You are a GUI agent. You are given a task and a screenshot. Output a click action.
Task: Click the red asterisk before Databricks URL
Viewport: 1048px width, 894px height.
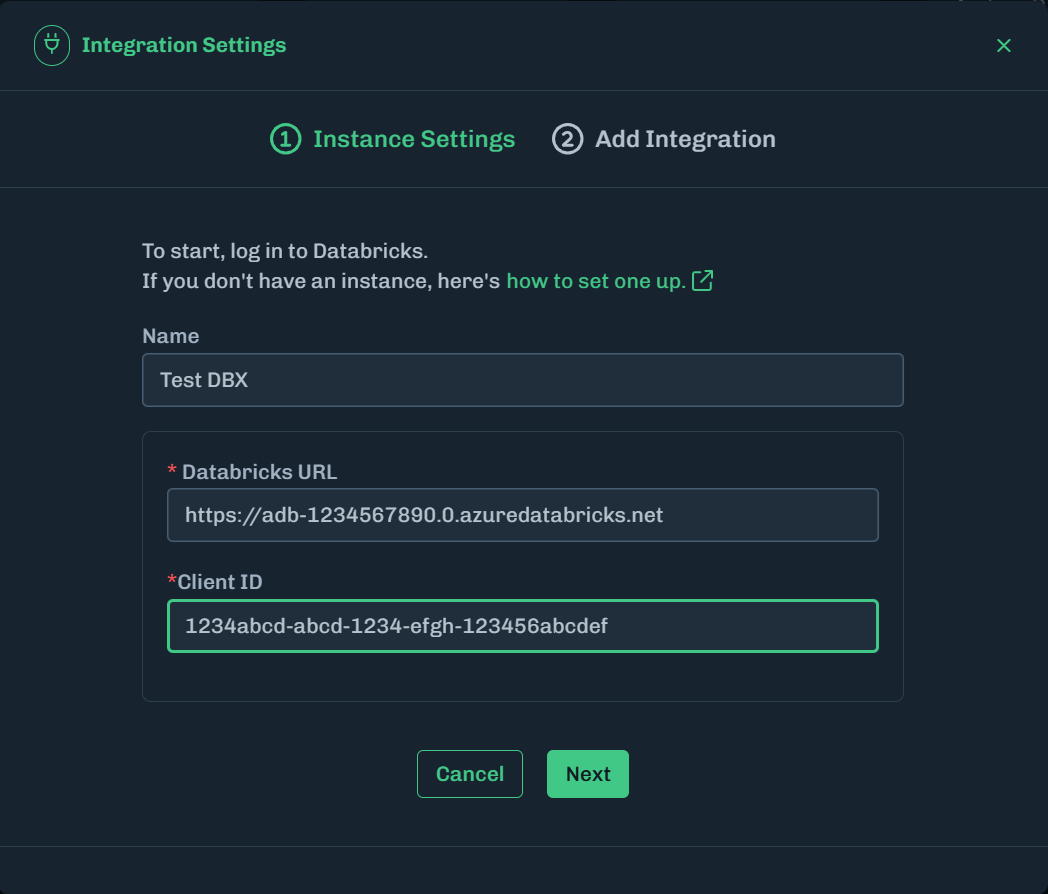(172, 471)
